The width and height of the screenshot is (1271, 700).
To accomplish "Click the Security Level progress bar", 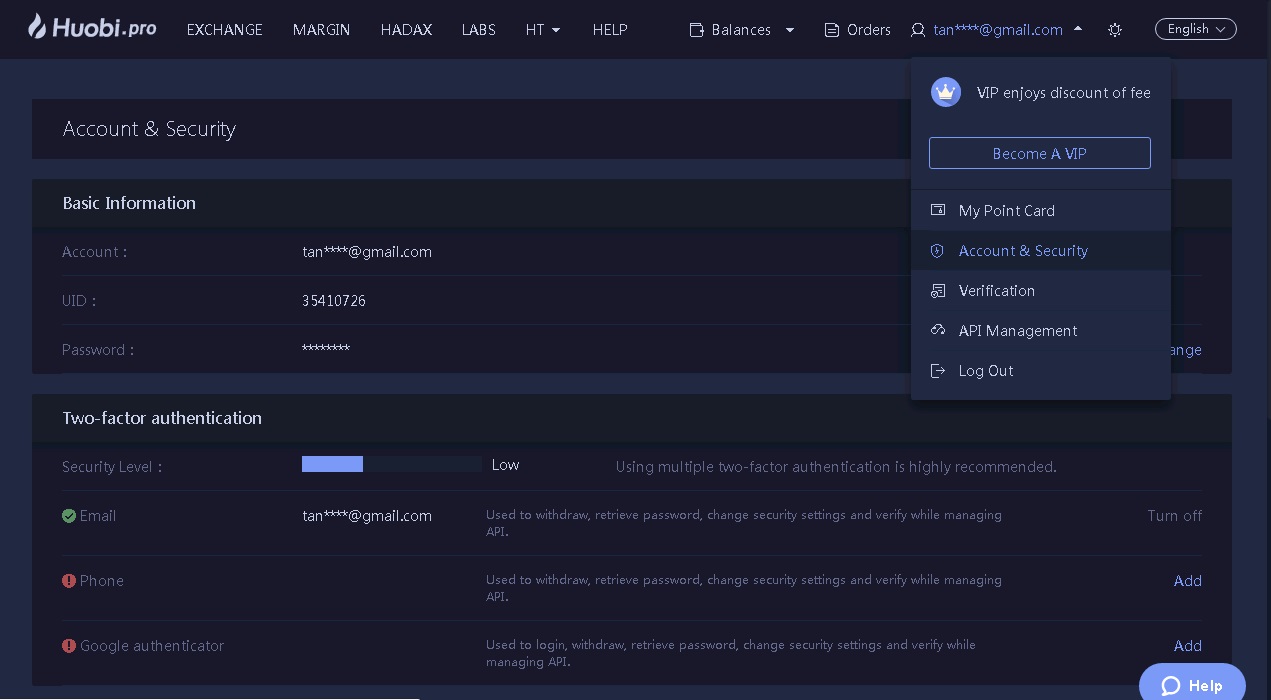I will pos(391,464).
